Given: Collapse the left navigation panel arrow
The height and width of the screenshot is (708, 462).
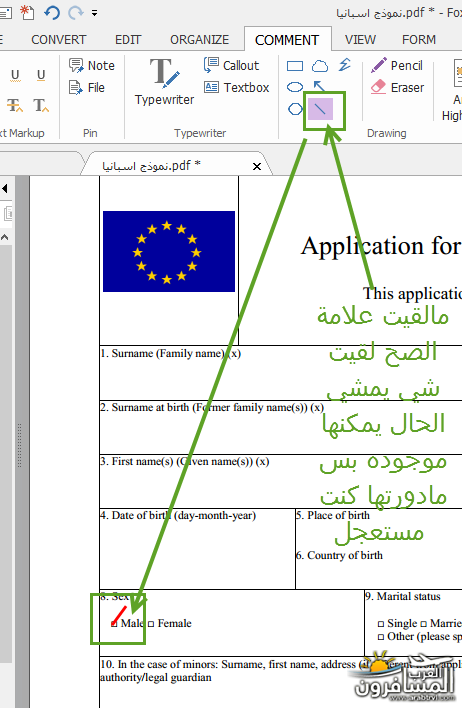Looking at the screenshot, I should point(5,188).
